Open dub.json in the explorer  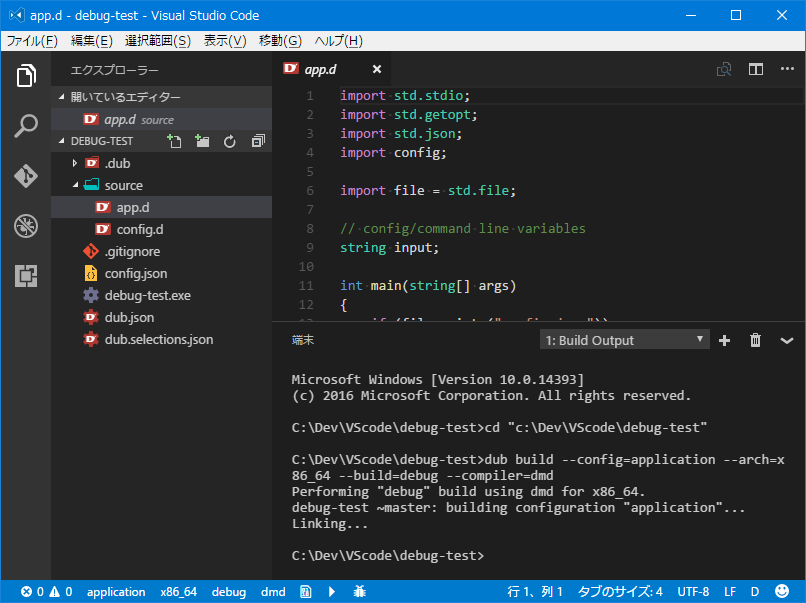pos(162,318)
